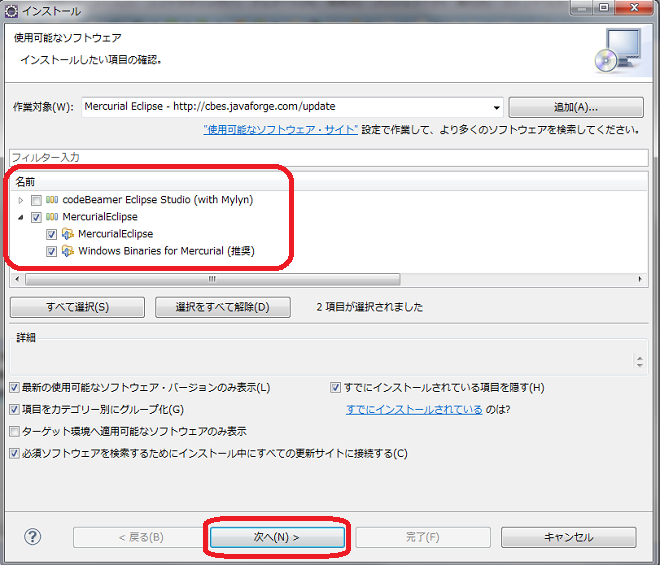Enable ターゲット環境へ適用可能なソフトウェアのみ表示 checkbox
Screen dimensions: 660x565
tap(14, 432)
